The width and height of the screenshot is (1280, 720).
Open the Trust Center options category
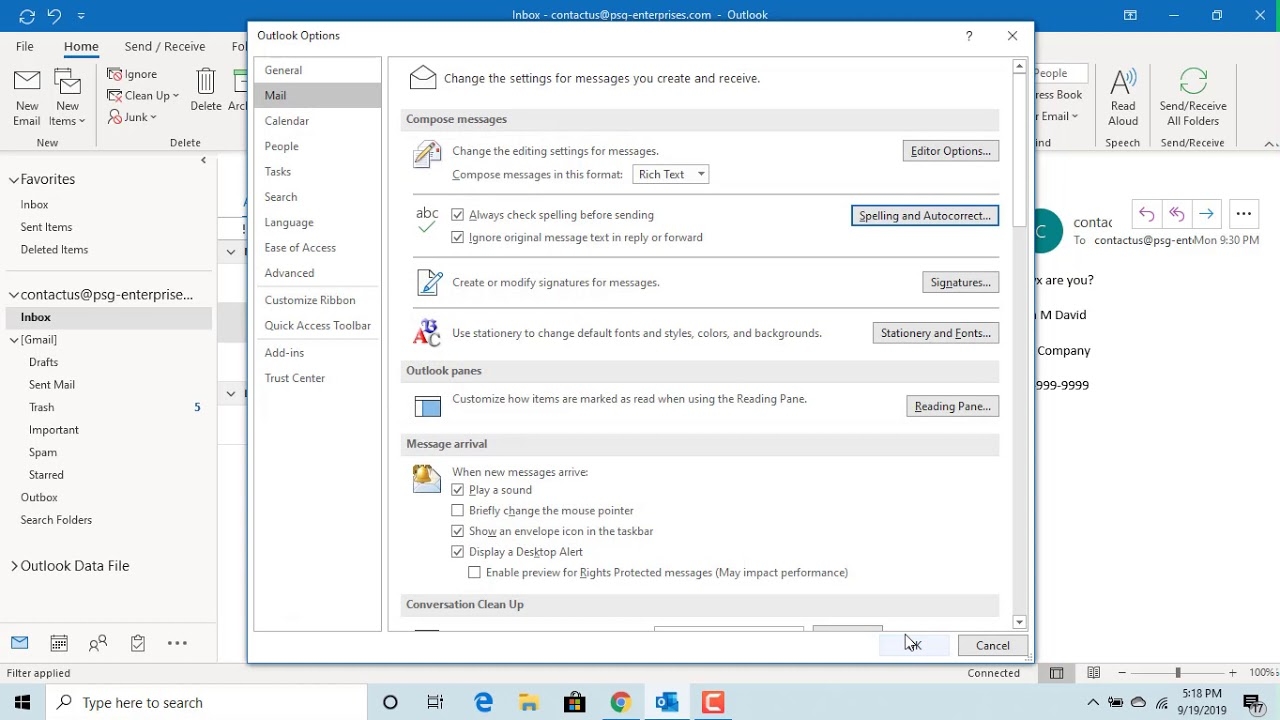coord(295,378)
